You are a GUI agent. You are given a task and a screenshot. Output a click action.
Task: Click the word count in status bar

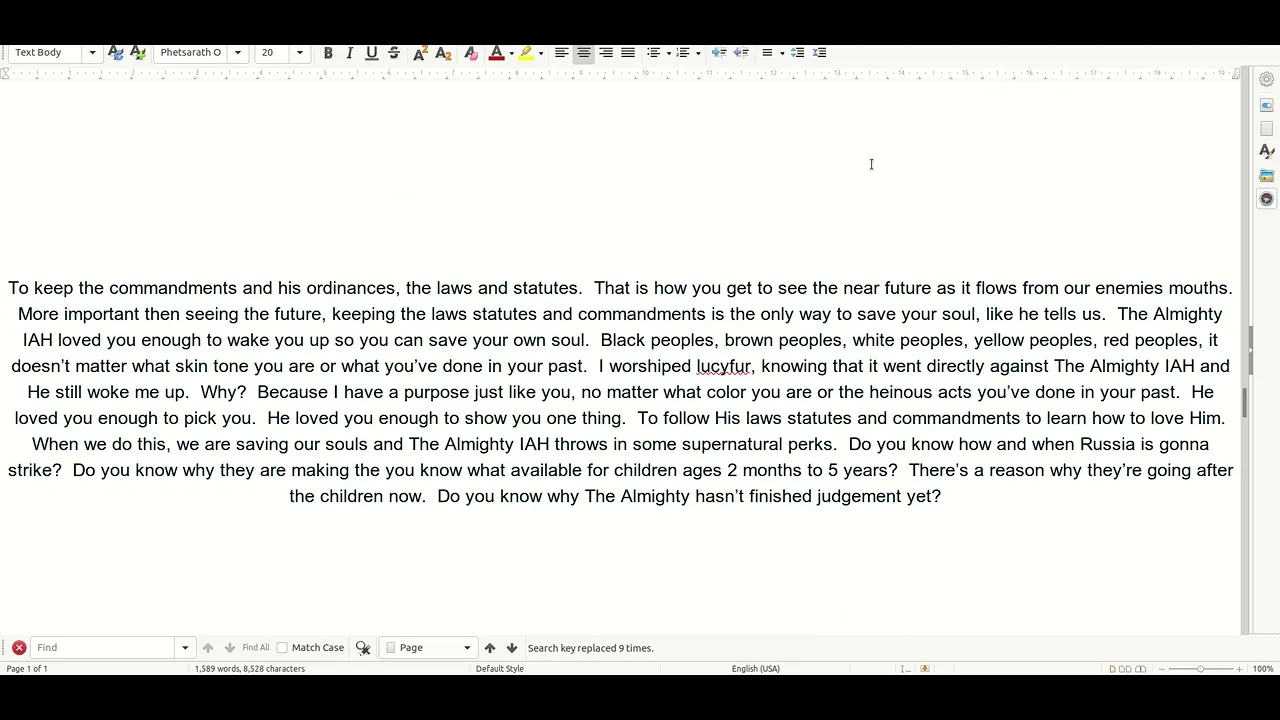pos(250,669)
